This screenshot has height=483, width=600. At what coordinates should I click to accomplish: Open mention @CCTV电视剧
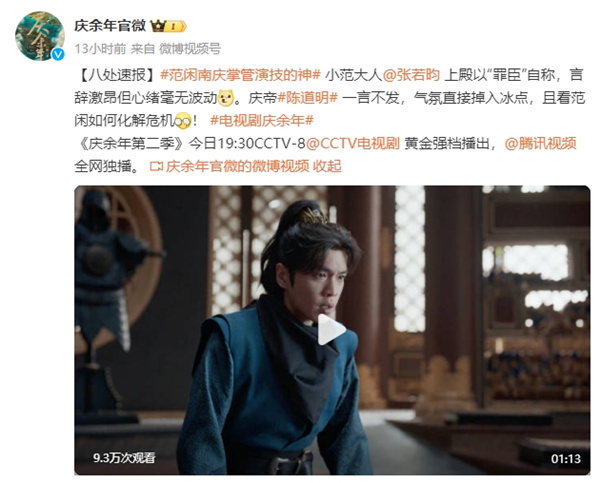[353, 144]
